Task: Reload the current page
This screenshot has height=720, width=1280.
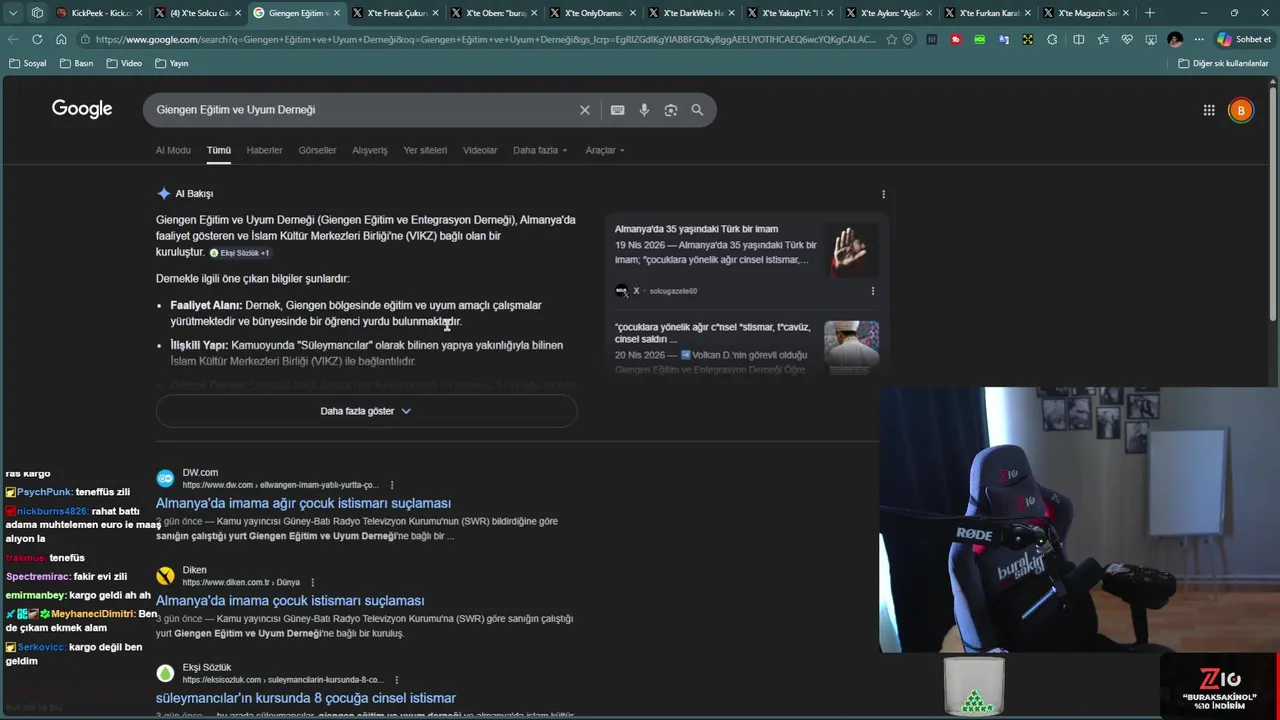Action: click(37, 39)
